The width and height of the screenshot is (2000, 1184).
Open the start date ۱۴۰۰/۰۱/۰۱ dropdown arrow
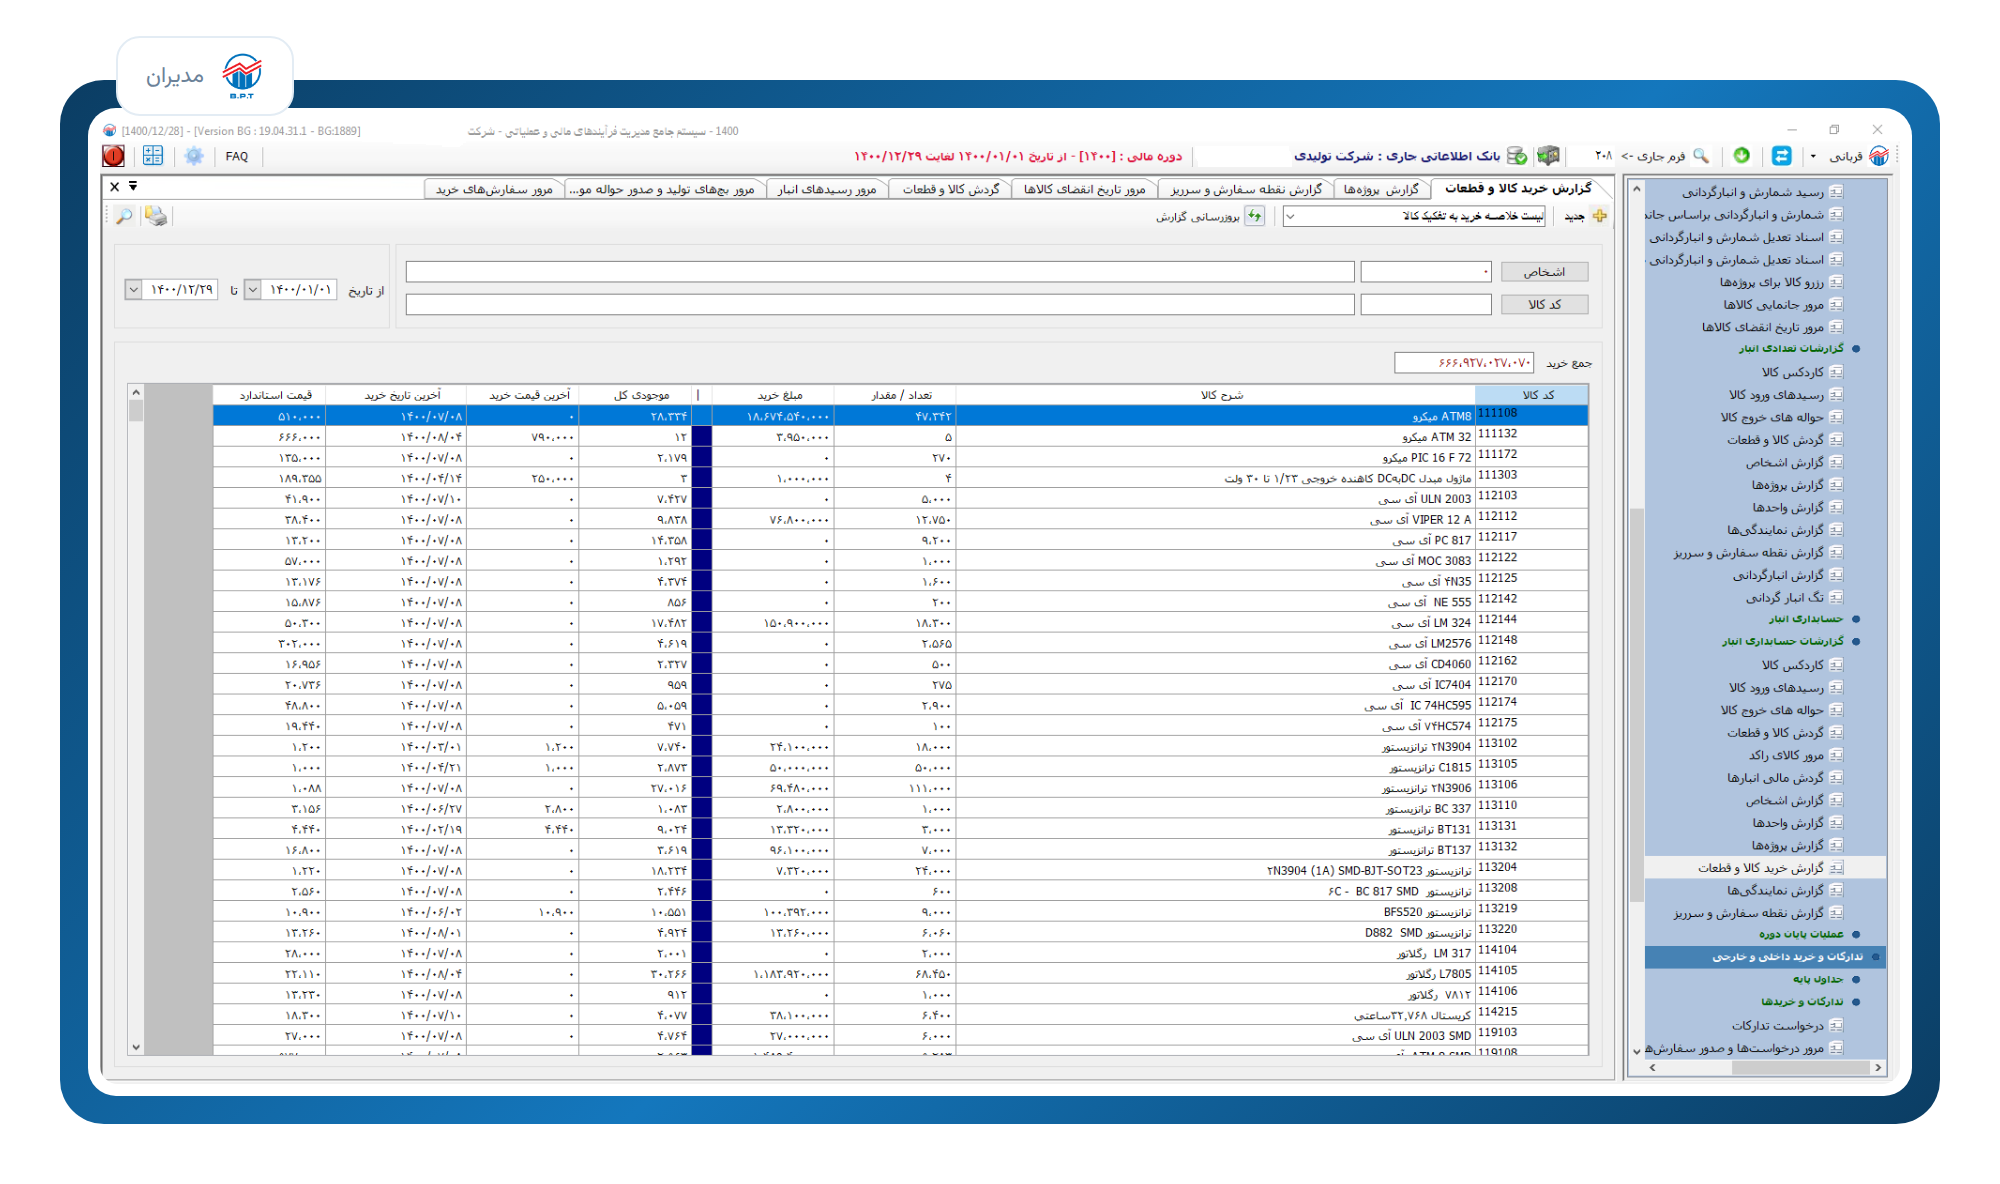pos(253,290)
